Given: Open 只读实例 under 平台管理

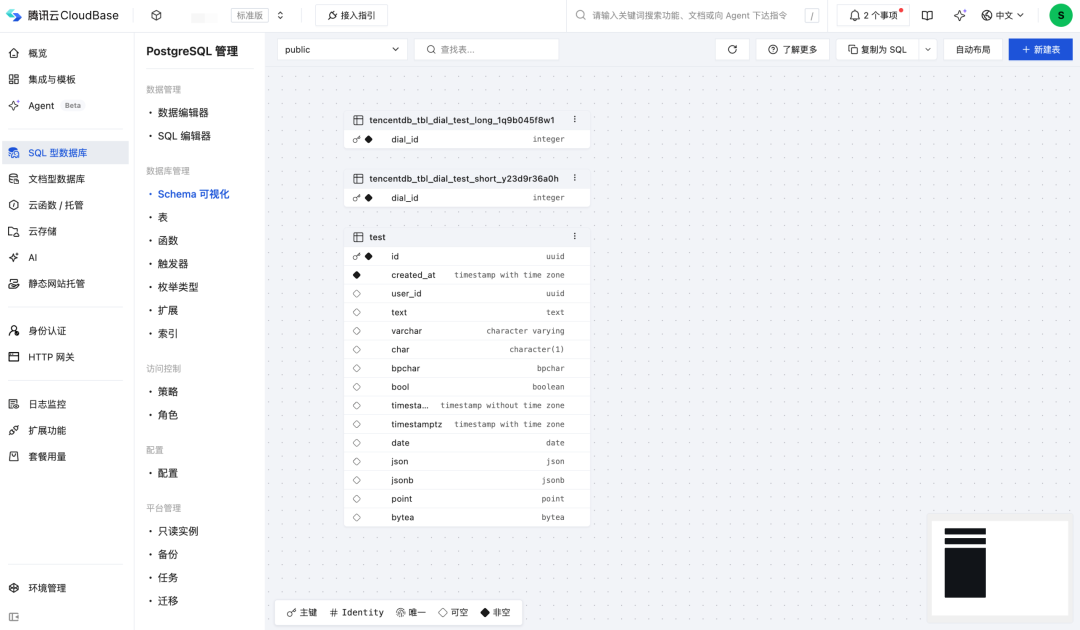Looking at the screenshot, I should [178, 532].
